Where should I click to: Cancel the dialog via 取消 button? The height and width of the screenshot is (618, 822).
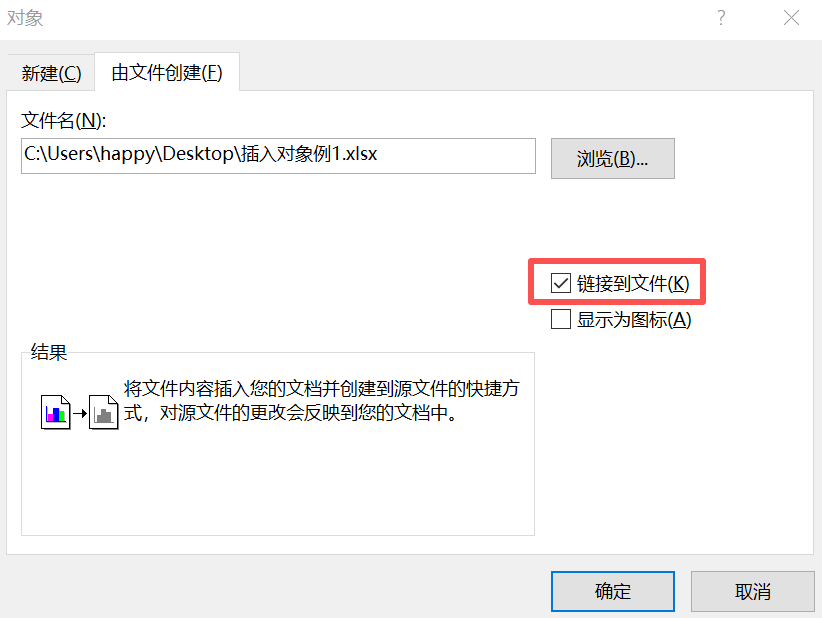pos(752,591)
